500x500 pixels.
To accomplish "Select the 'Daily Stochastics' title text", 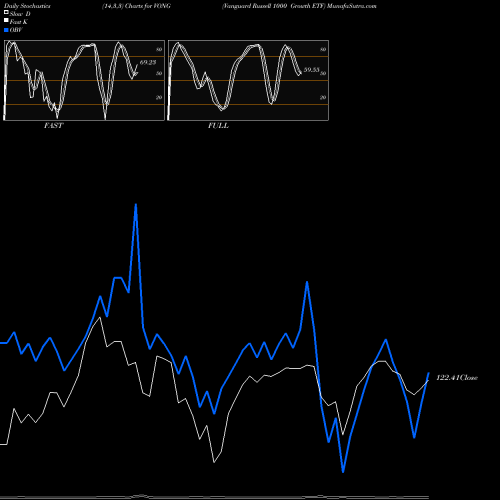I will point(27,6).
